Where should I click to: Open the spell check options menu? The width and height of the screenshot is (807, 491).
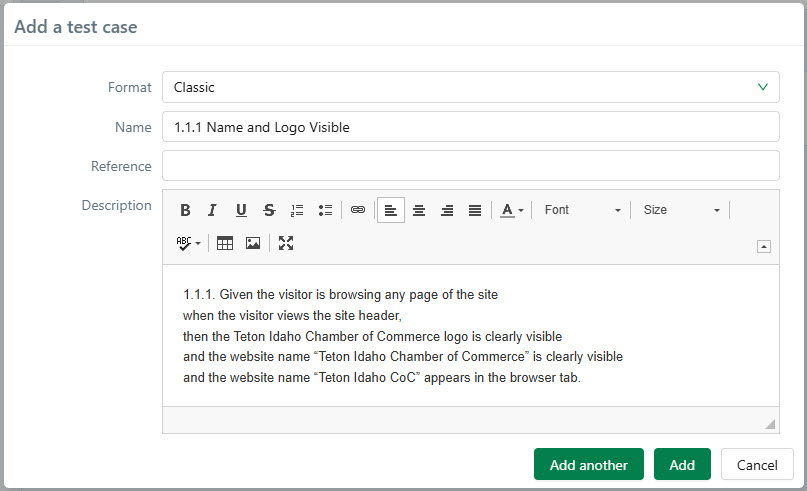click(x=189, y=243)
